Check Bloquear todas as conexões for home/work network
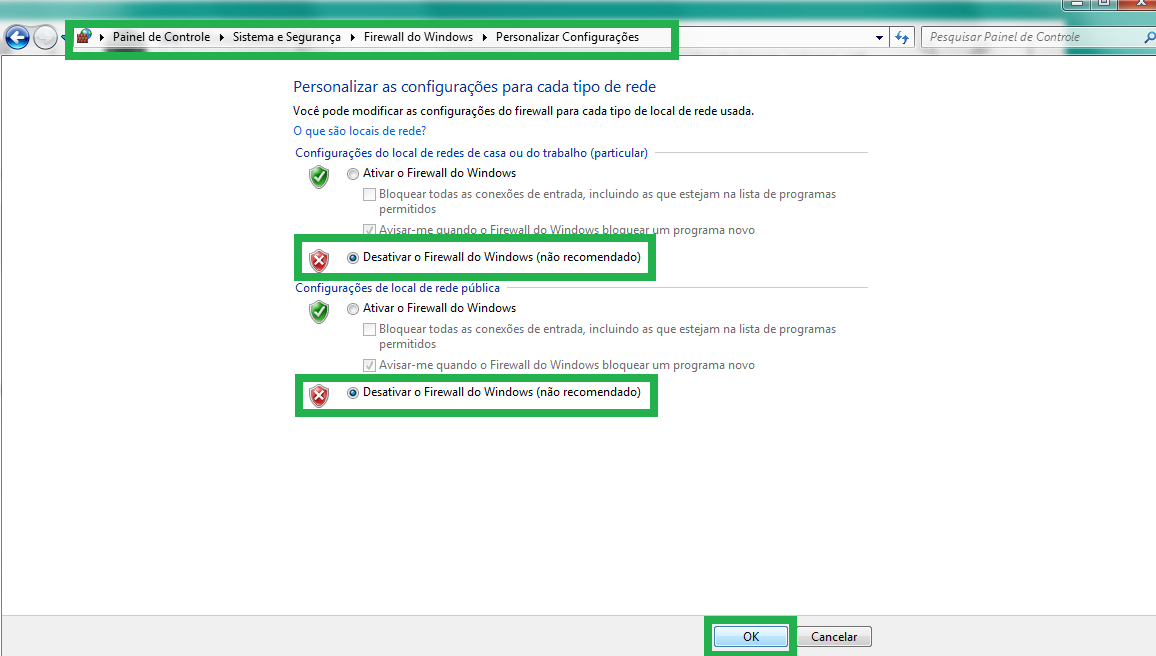Viewport: 1156px width, 656px height. [x=369, y=195]
